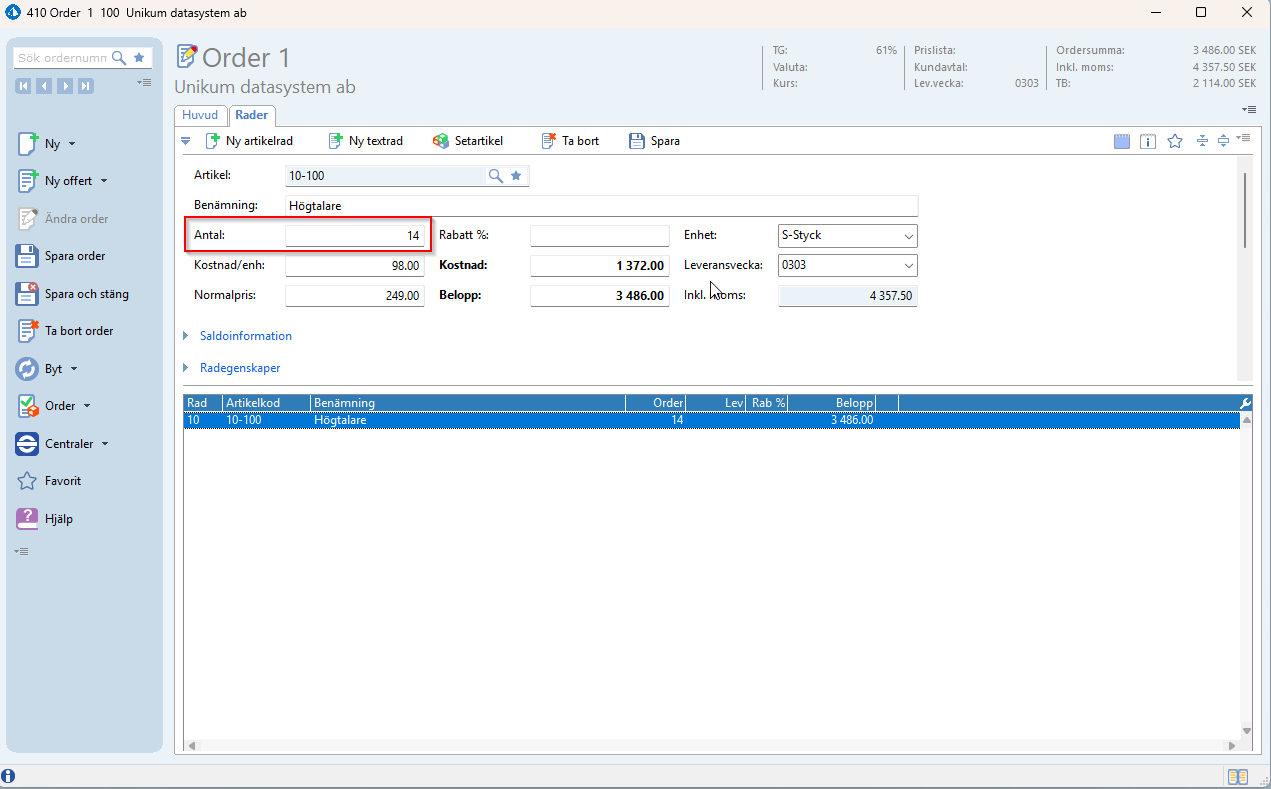This screenshot has height=789, width=1271.
Task: Switch to the Huvud tab
Action: pos(200,115)
